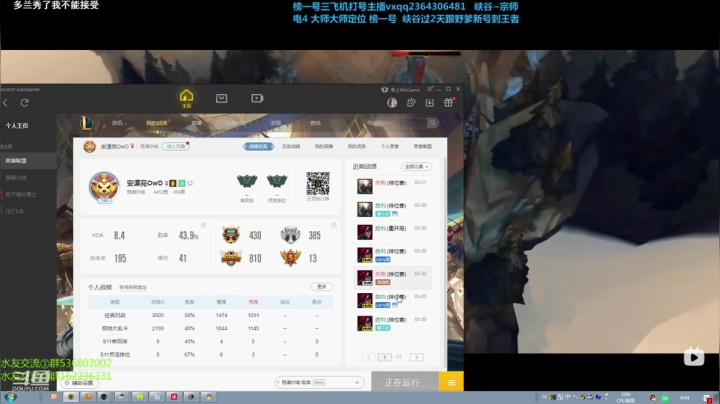Select 英雄联盟 in the sidebar
Image resolution: width=720 pixels, height=404 pixels.
click(28, 161)
